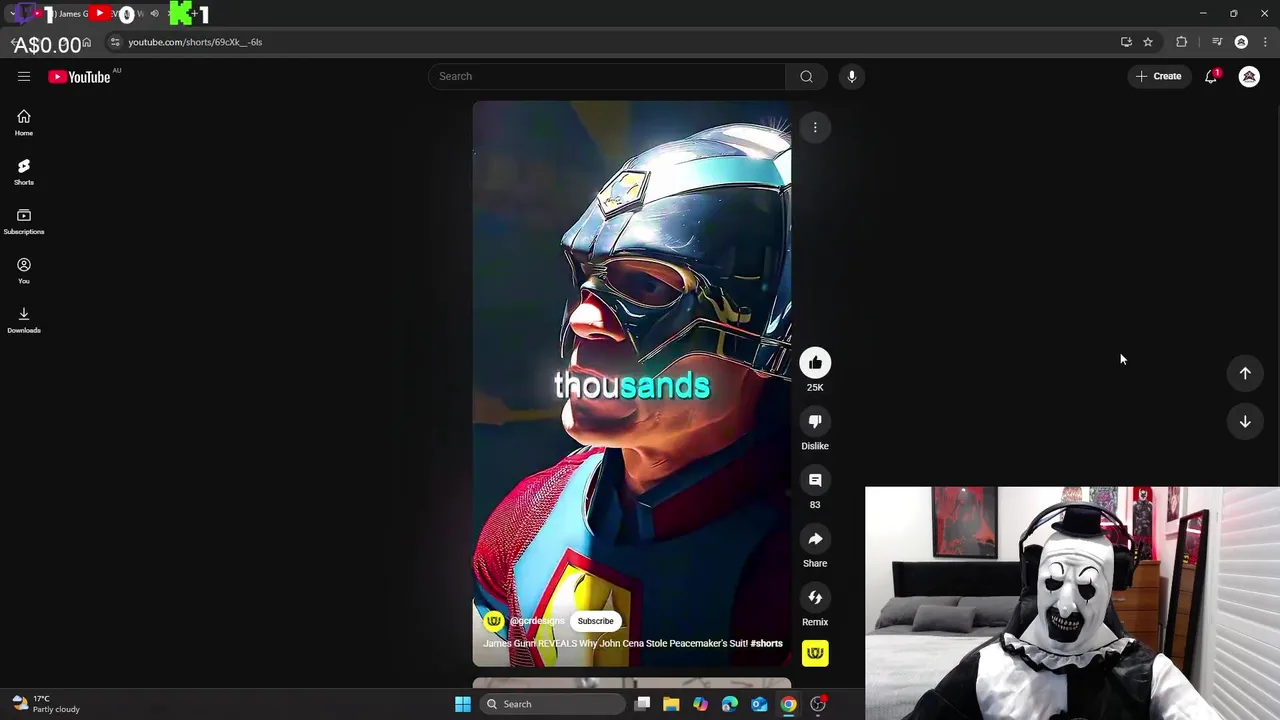Go to the previous Short arrow
The image size is (1280, 720).
1245,373
